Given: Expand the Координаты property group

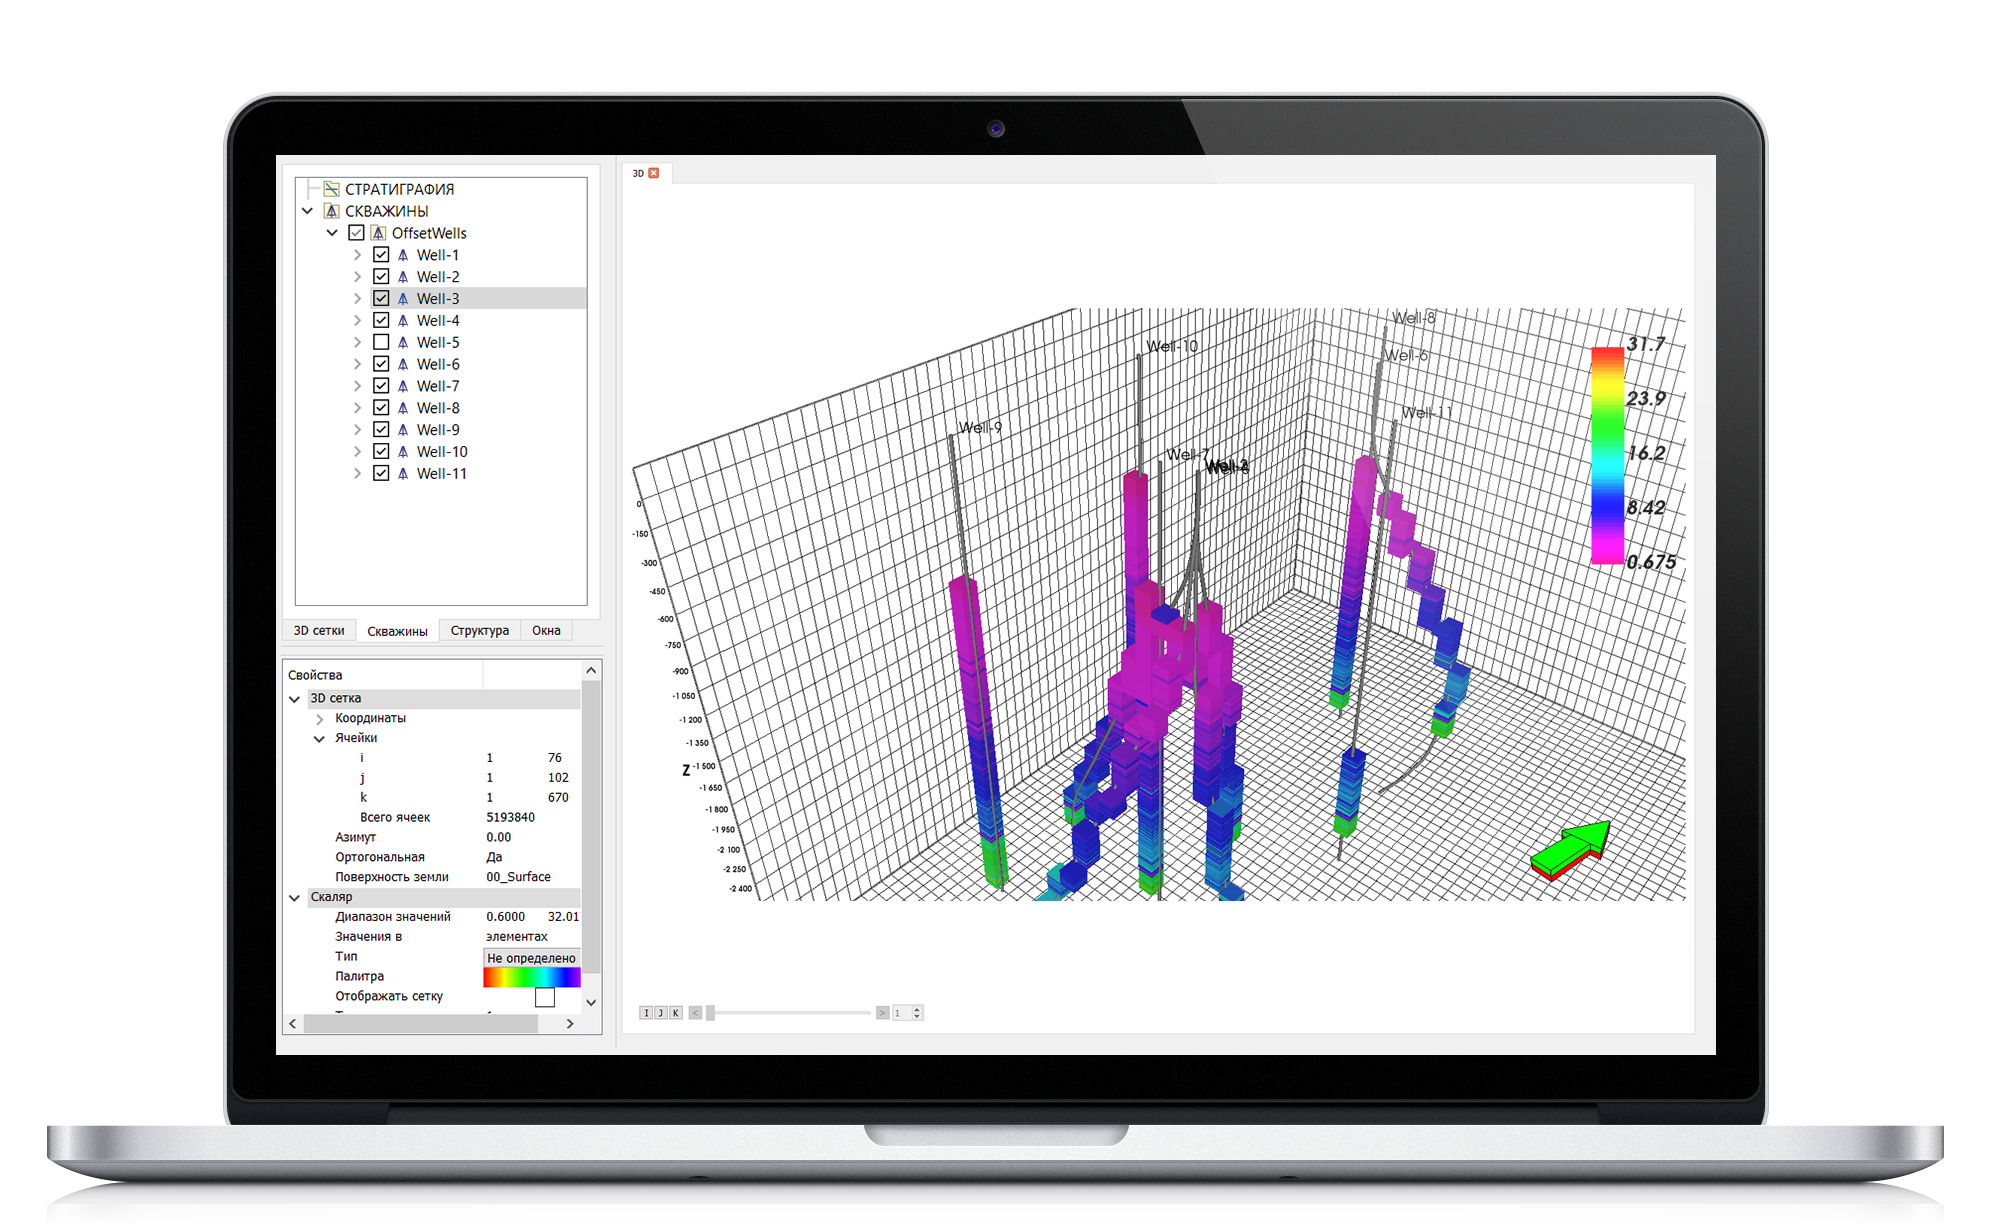Looking at the screenshot, I should [320, 719].
